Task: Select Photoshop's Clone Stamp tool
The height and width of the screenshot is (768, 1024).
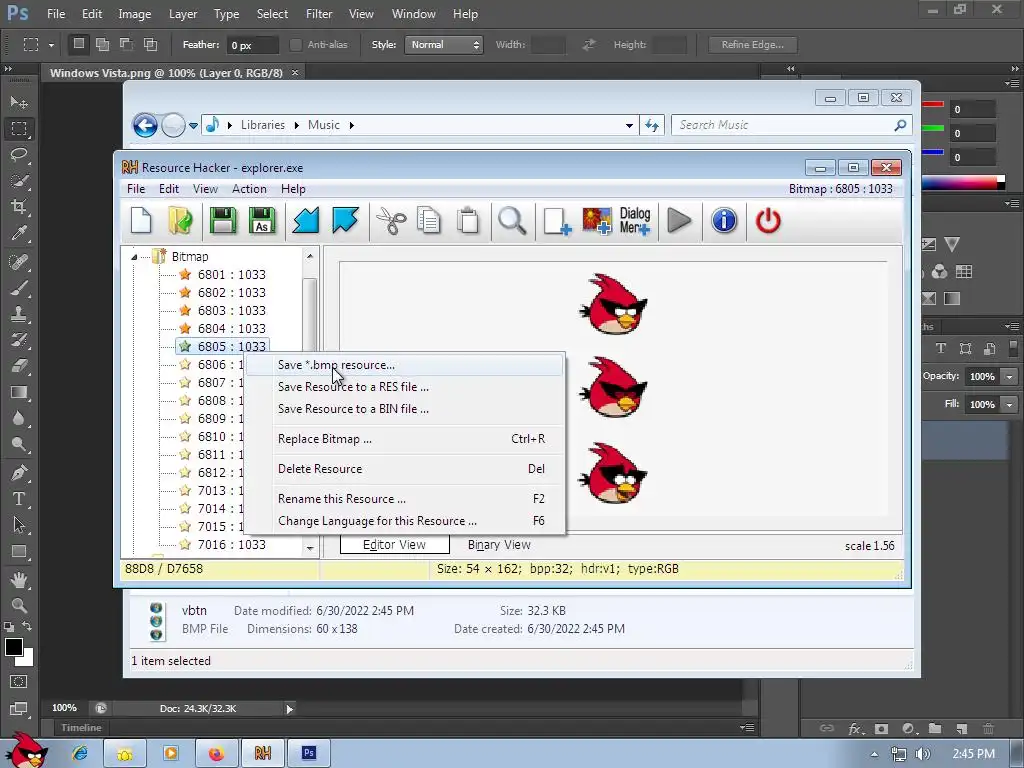Action: point(19,313)
